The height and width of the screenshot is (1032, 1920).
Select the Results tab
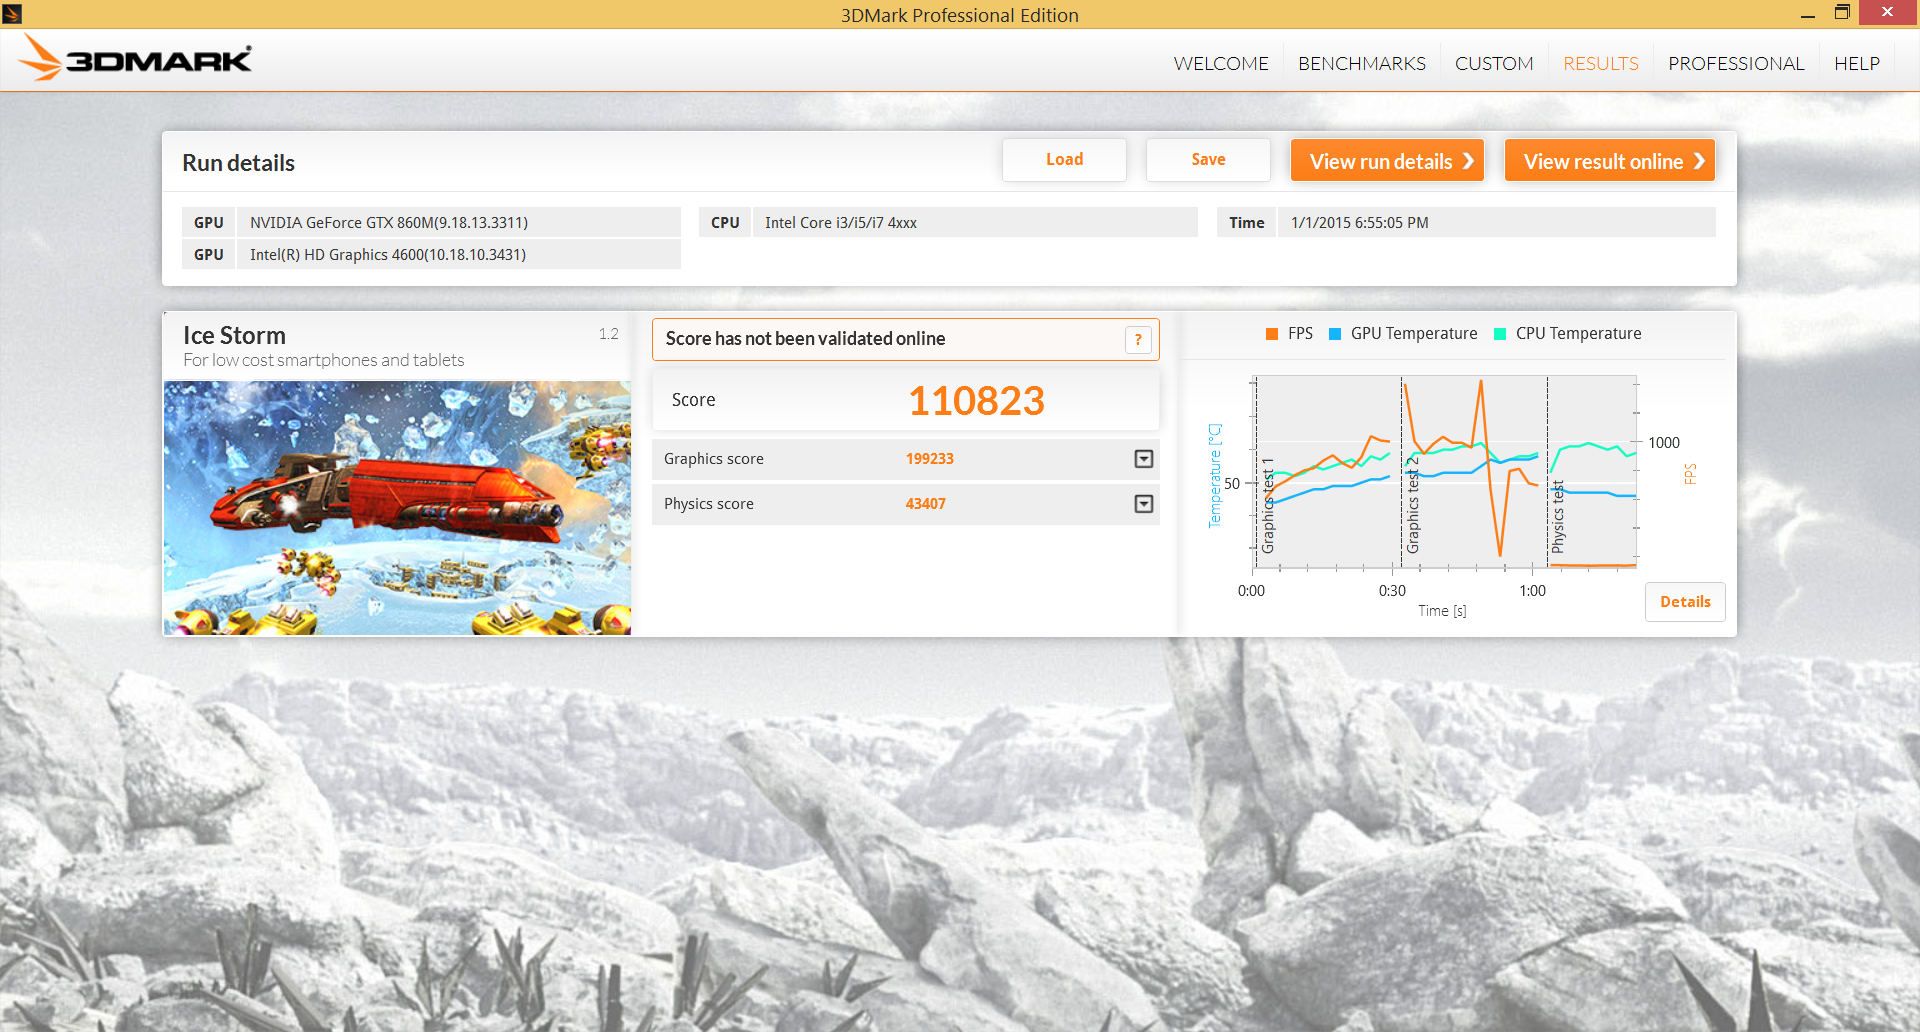tap(1601, 63)
